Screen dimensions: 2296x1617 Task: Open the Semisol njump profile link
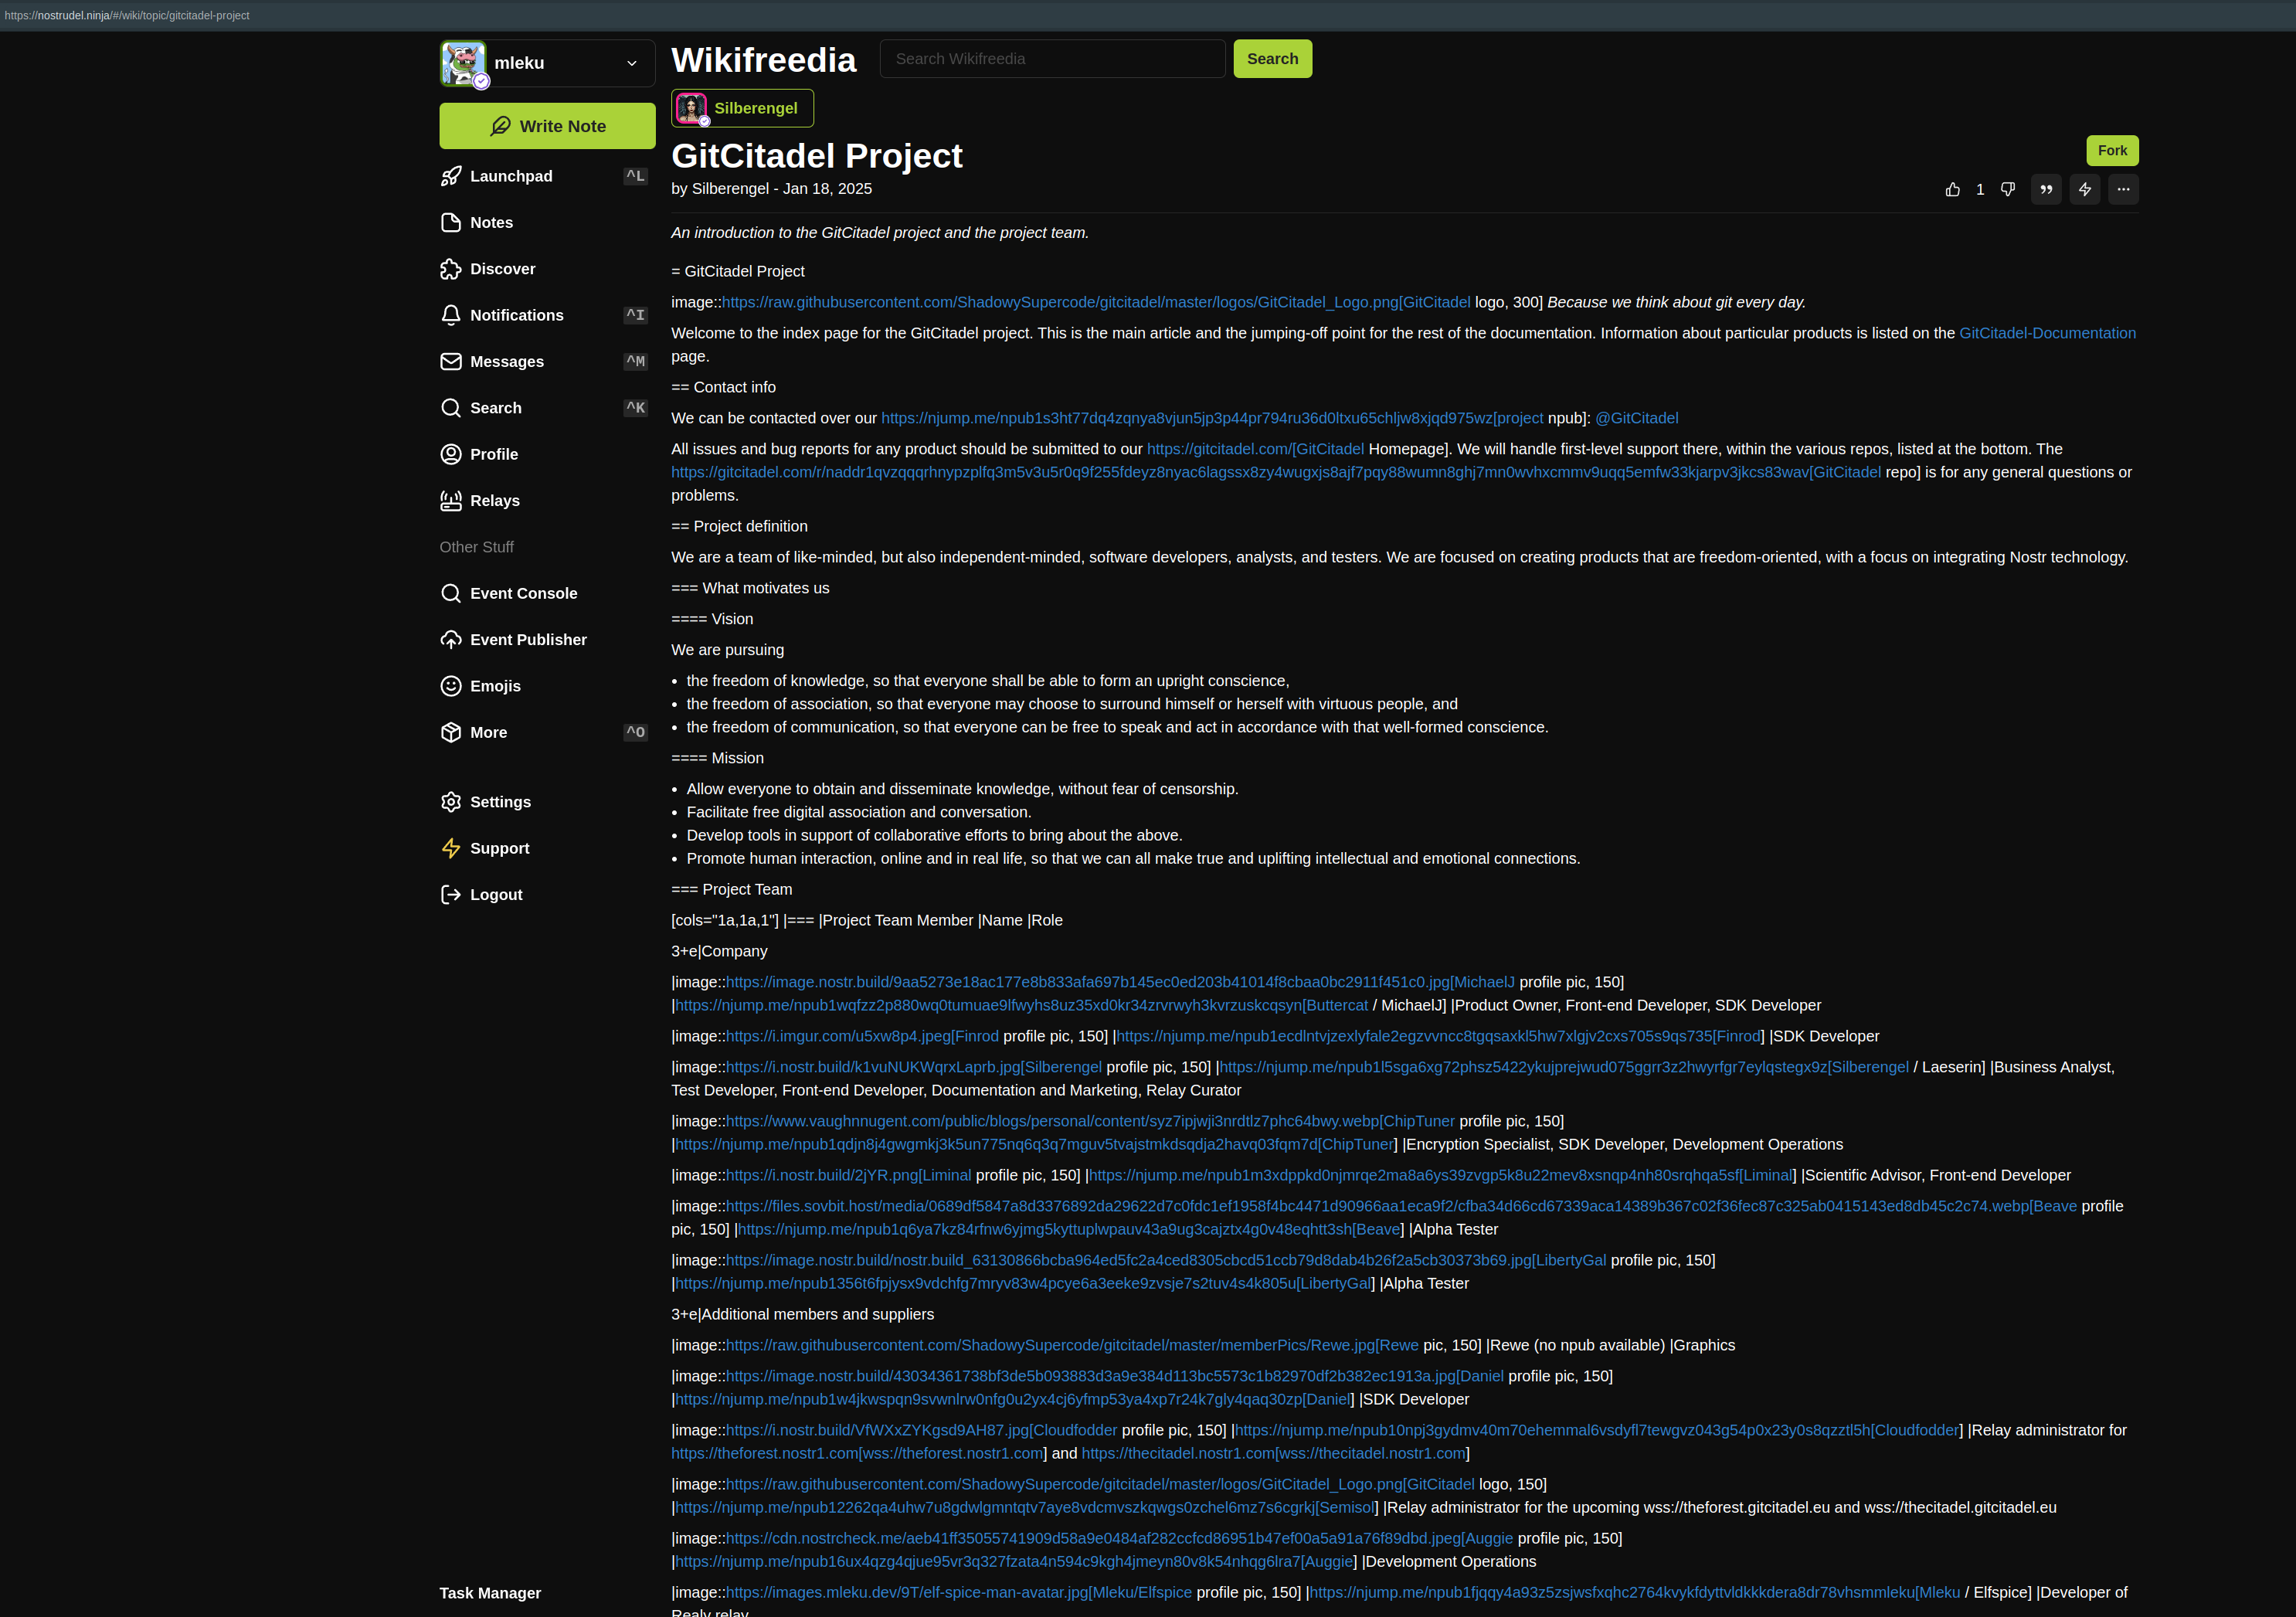point(1026,1507)
